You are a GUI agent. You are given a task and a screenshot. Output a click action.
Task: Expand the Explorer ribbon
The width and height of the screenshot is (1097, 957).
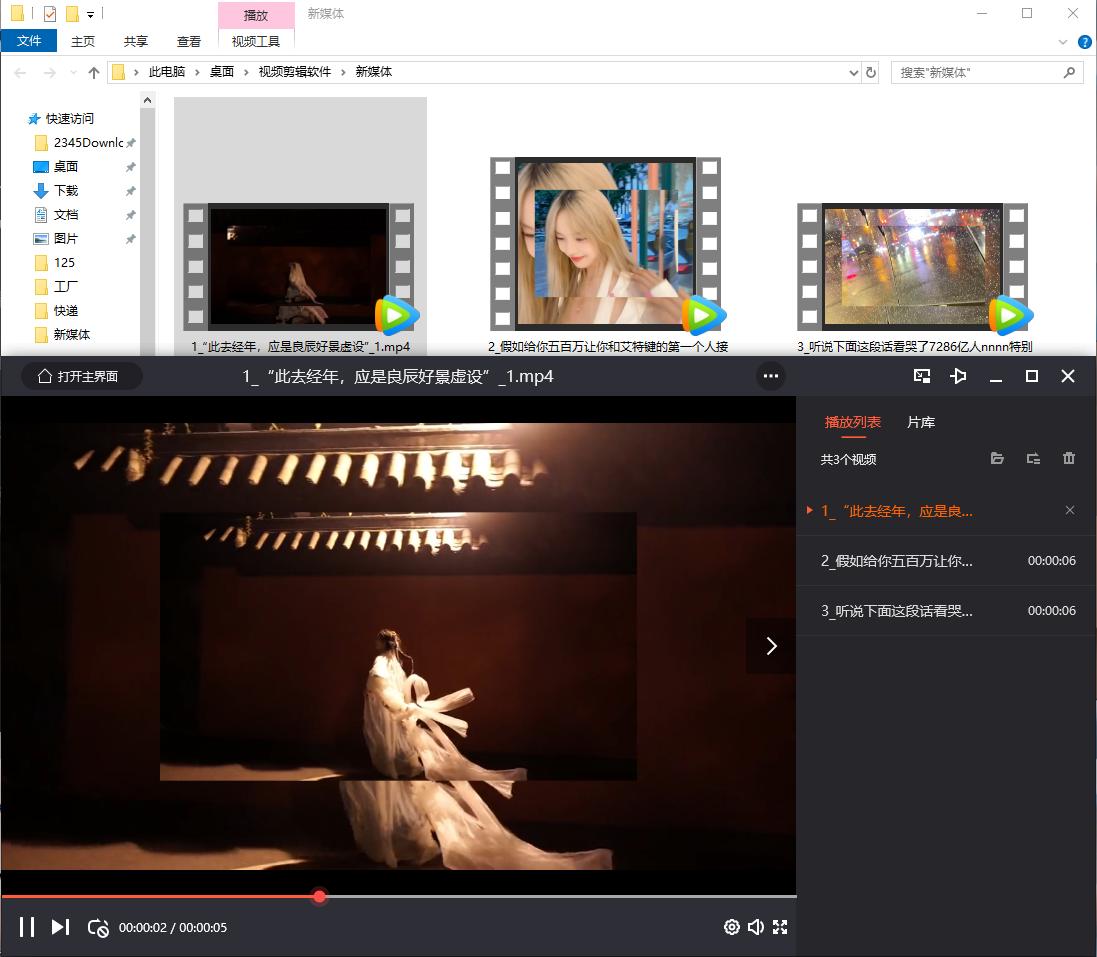pos(1063,42)
